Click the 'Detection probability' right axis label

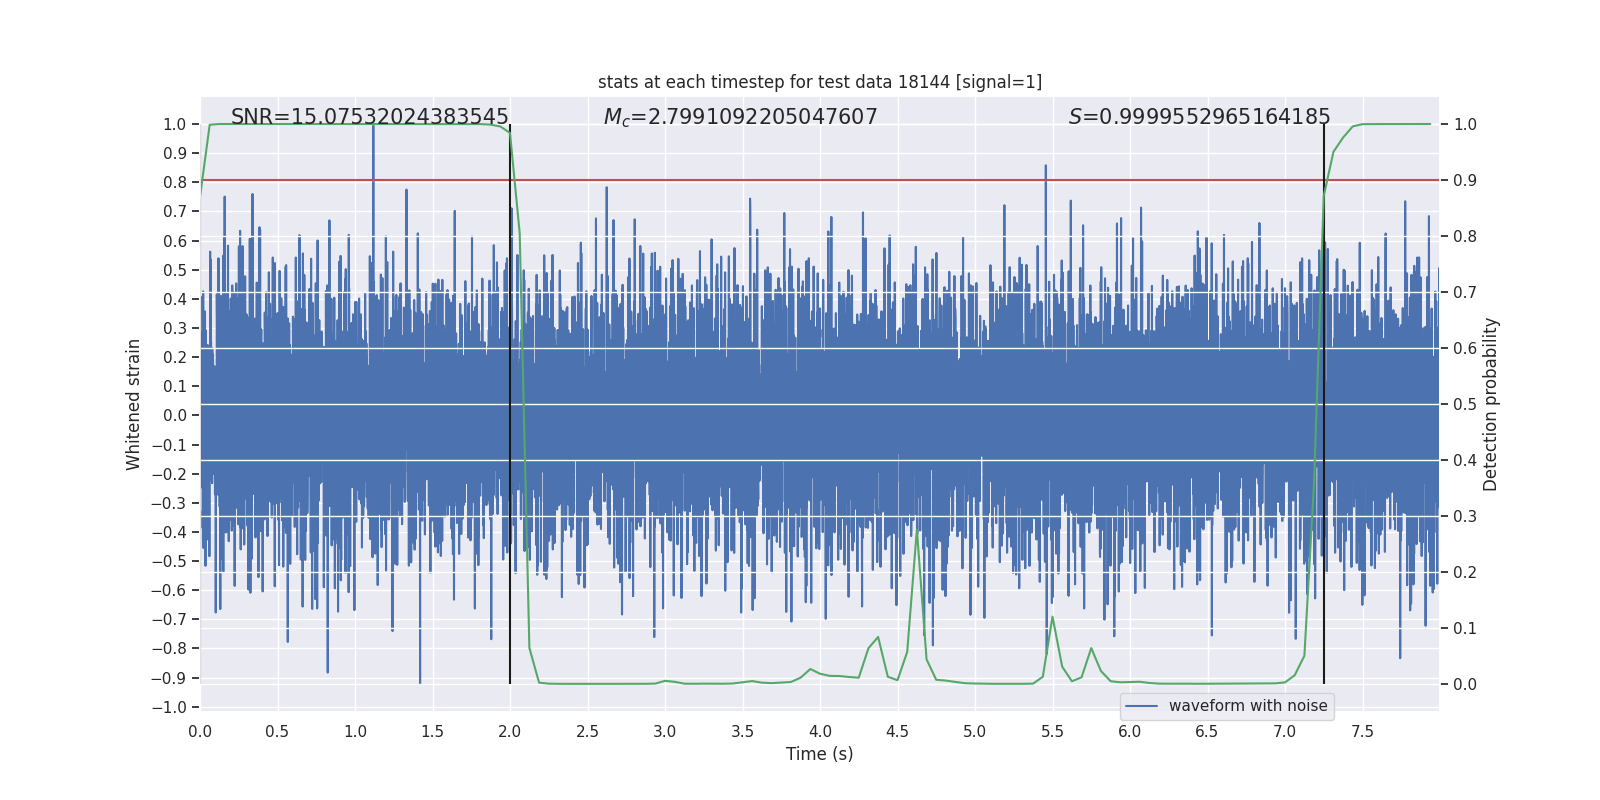(x=1491, y=404)
